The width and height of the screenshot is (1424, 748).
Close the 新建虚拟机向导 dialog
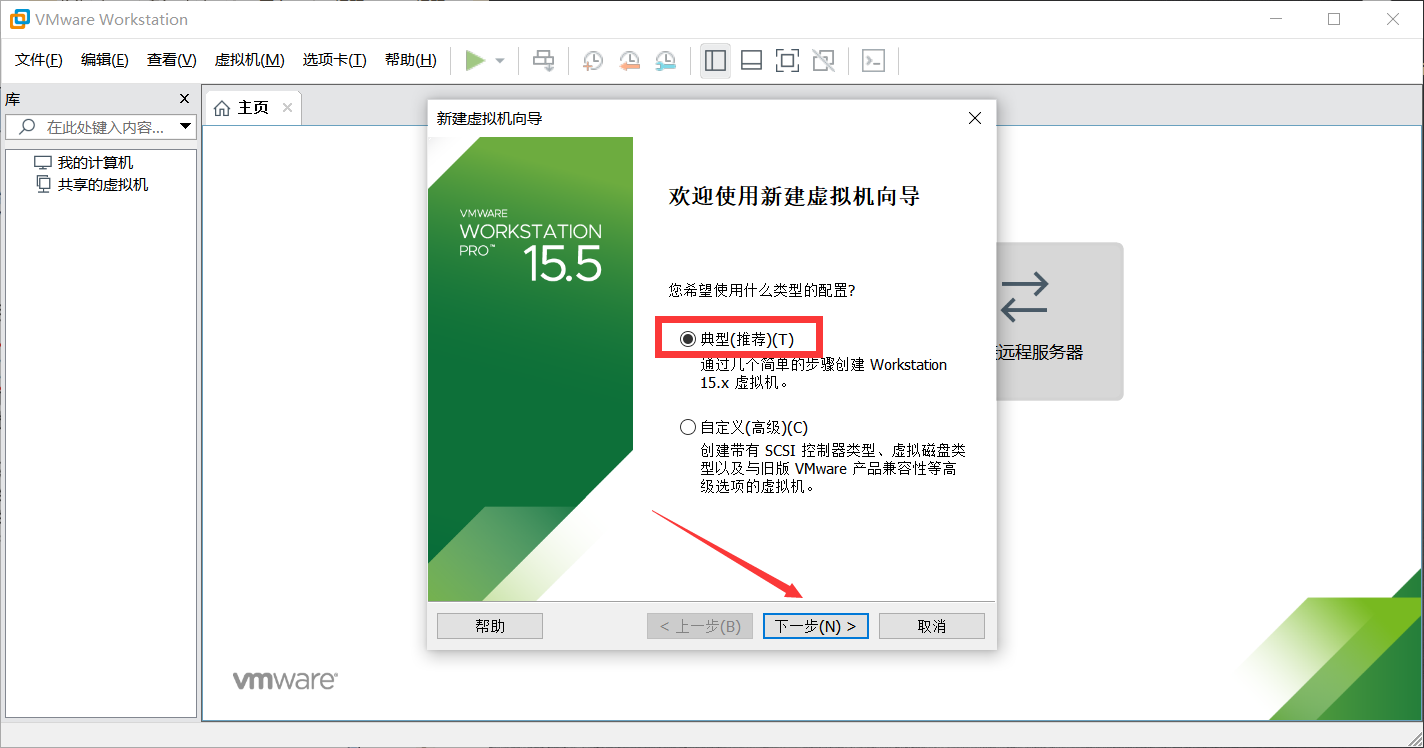pyautogui.click(x=975, y=118)
